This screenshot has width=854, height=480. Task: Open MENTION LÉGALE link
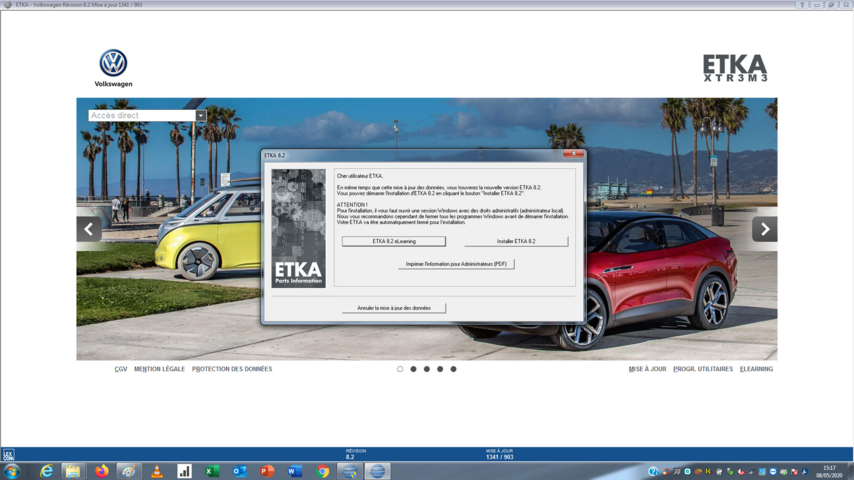(160, 369)
